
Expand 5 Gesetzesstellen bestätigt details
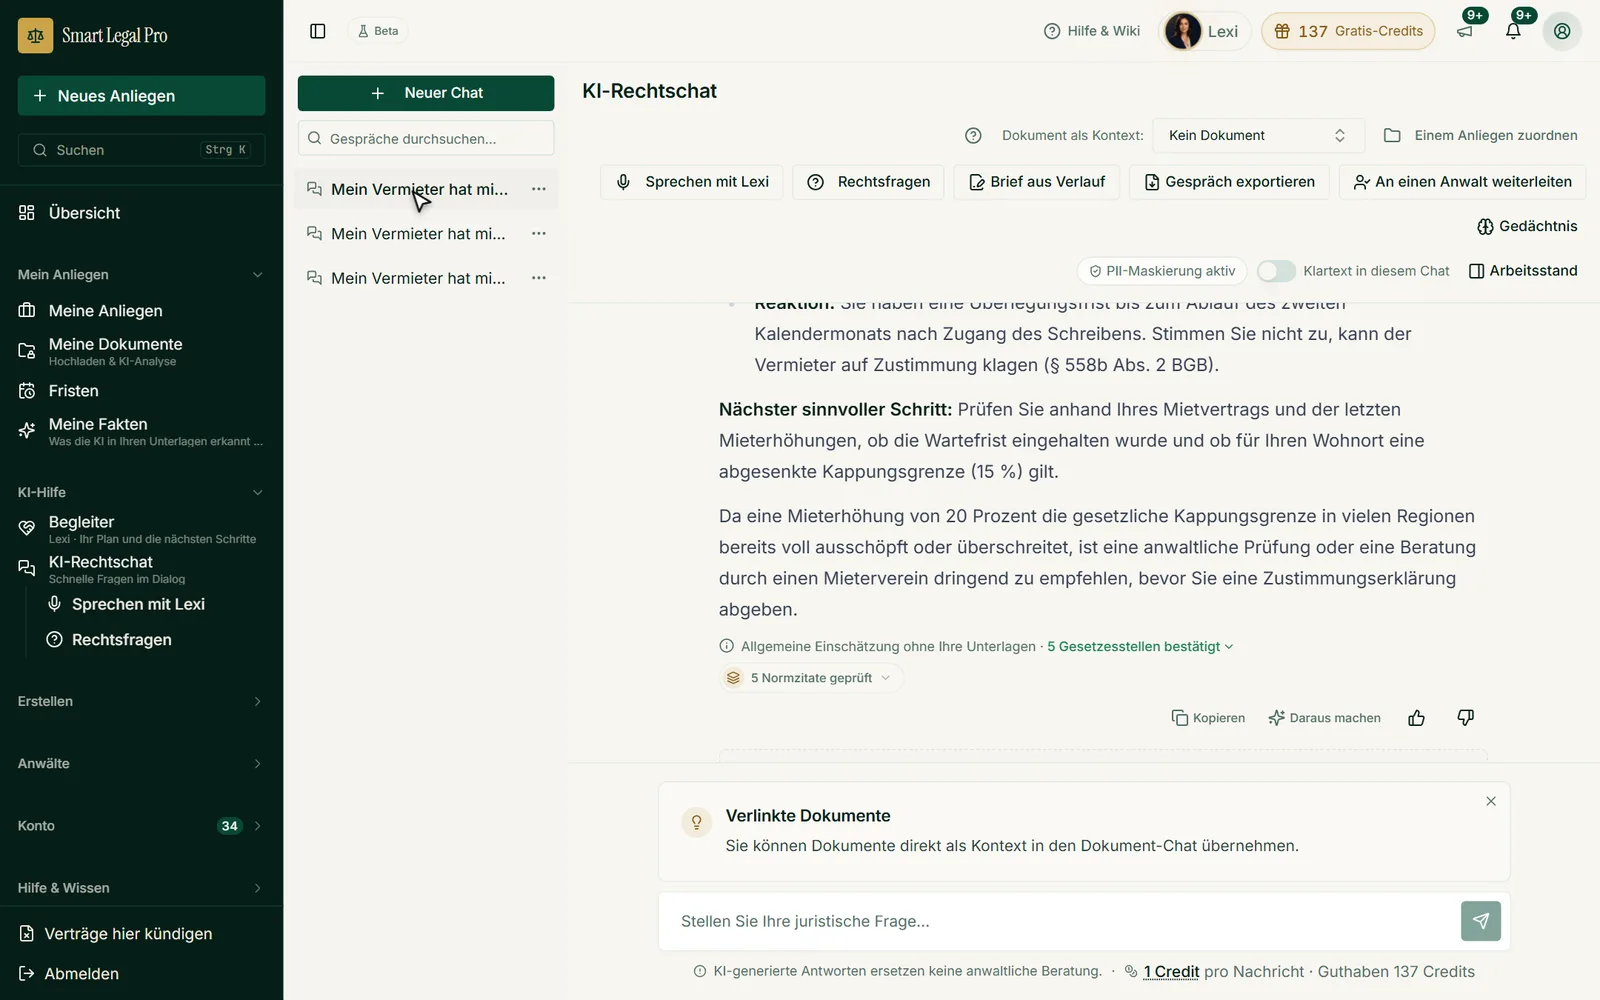tap(1140, 647)
